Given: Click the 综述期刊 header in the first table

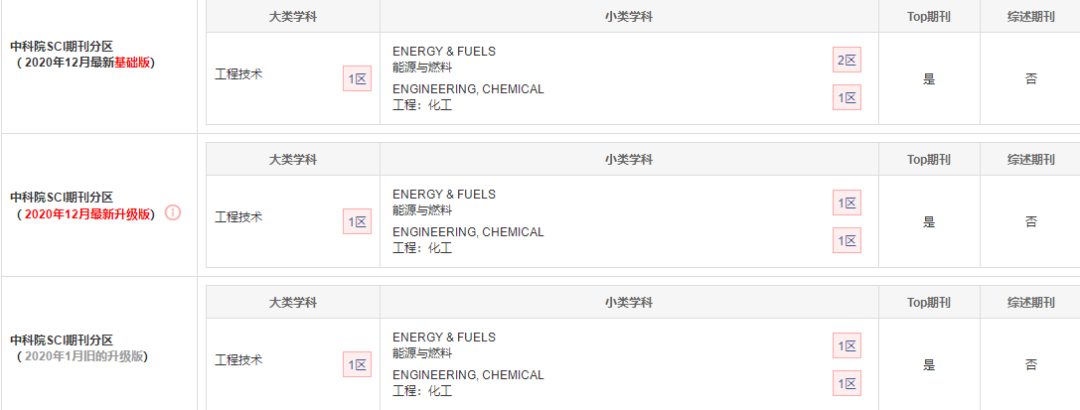Looking at the screenshot, I should [x=1031, y=17].
